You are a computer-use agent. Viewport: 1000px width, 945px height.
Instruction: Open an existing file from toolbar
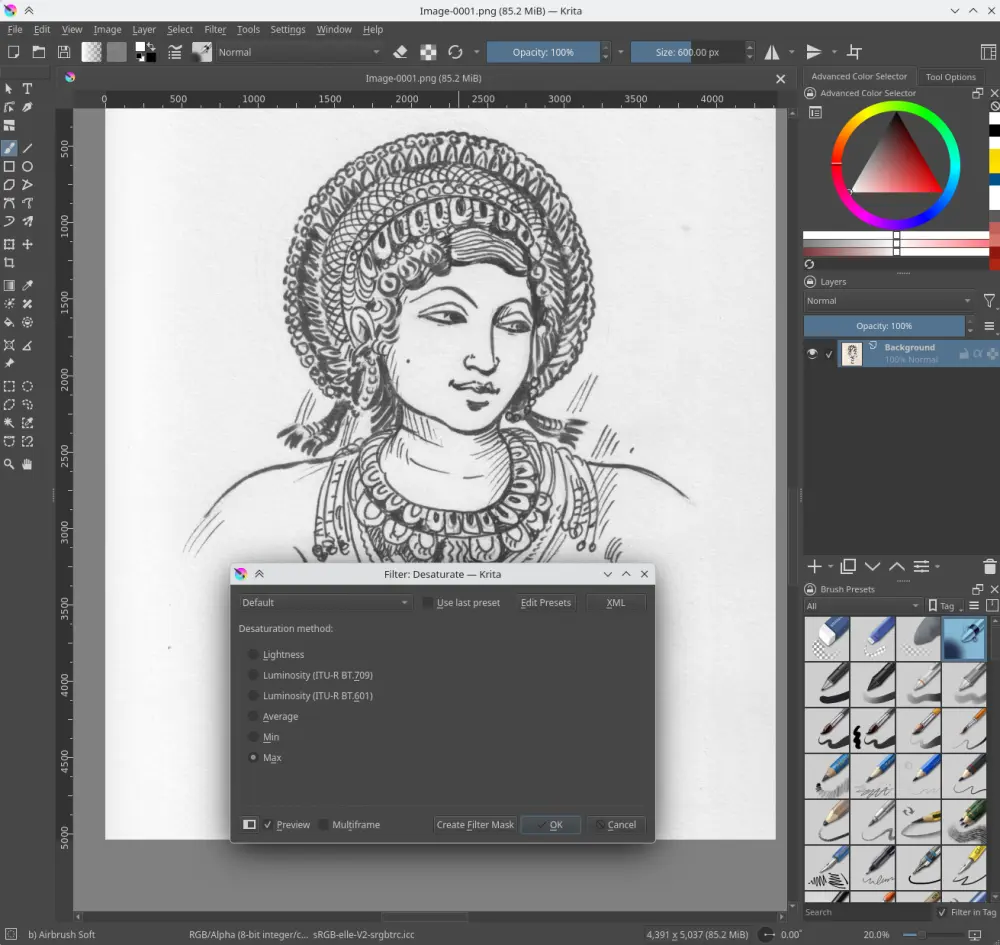click(39, 52)
